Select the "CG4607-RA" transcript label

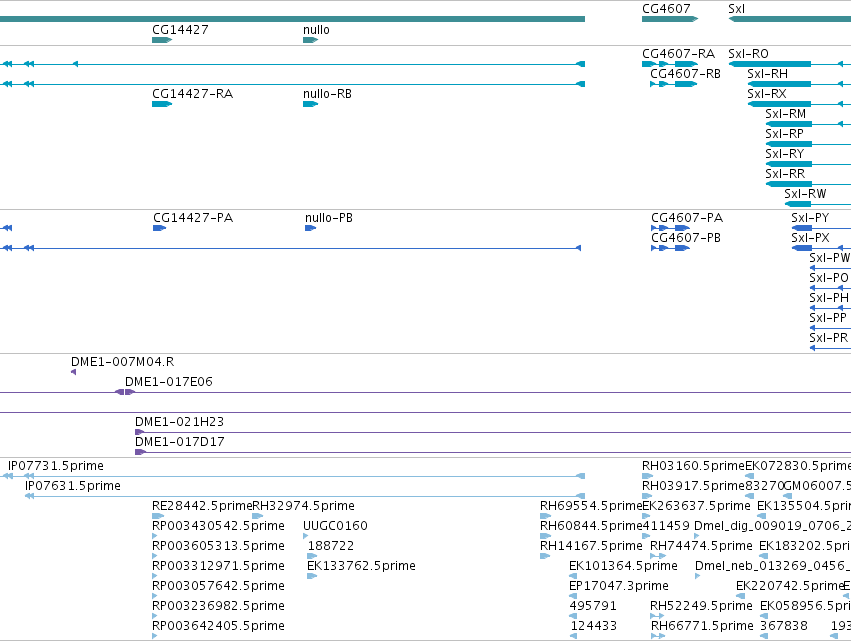pos(678,54)
